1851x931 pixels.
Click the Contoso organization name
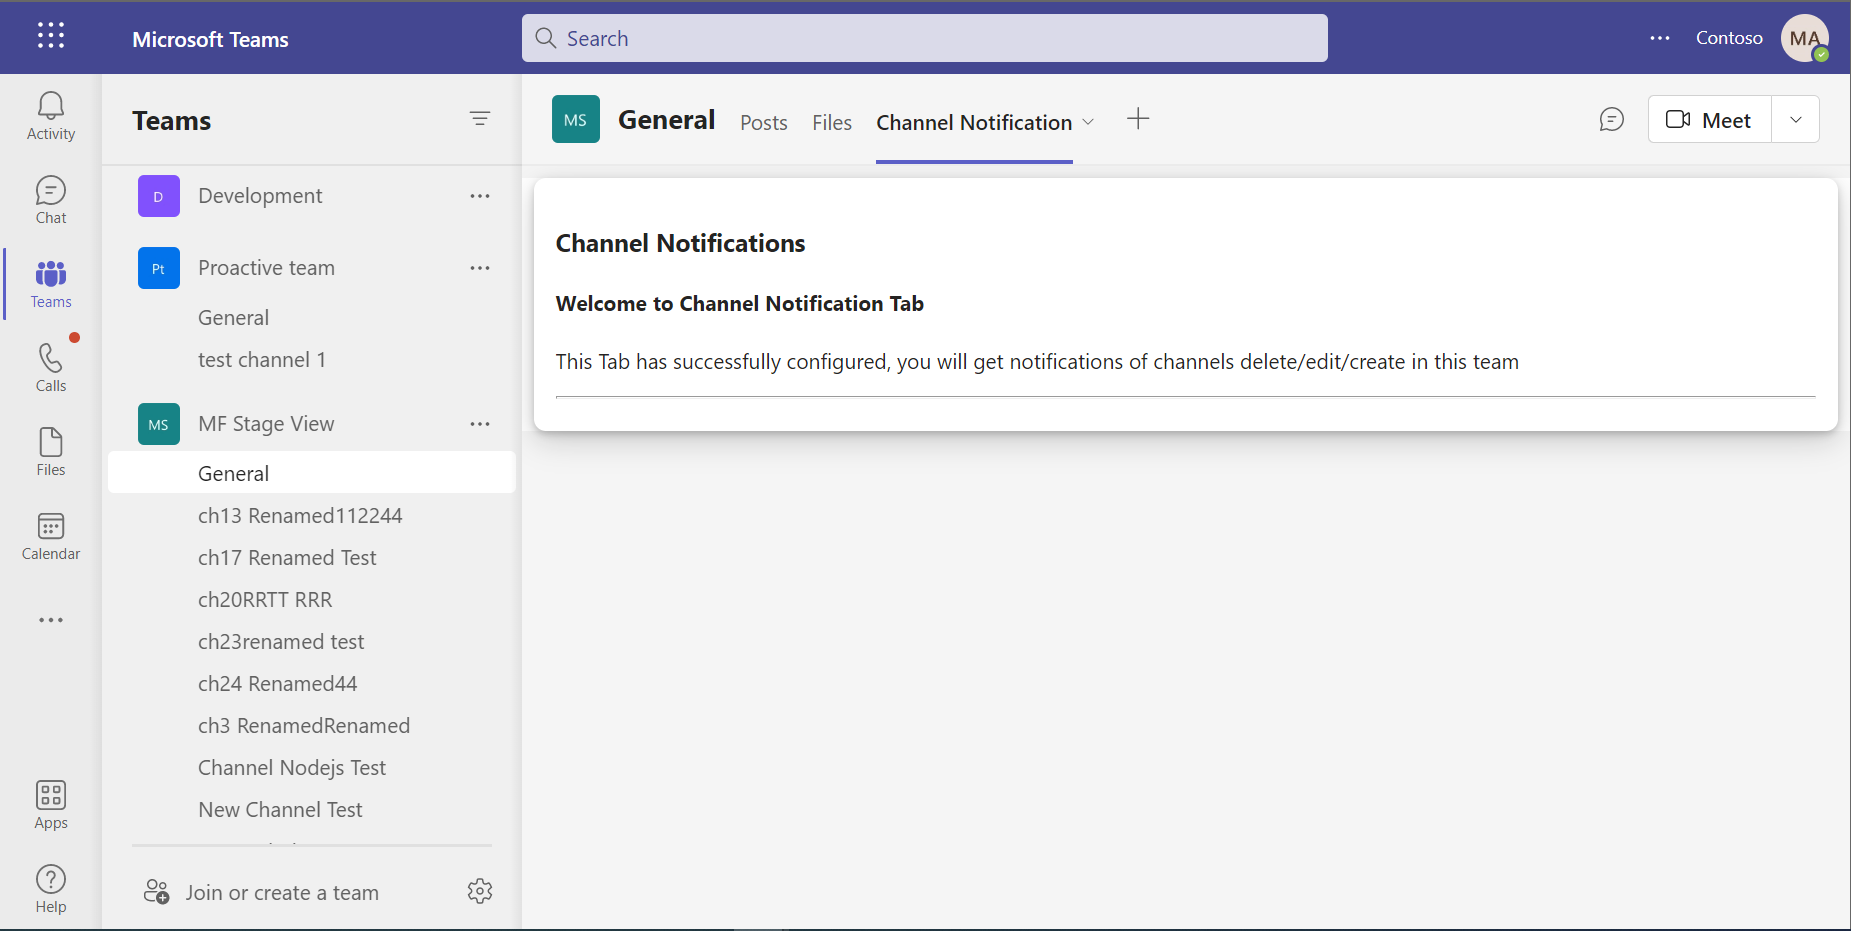point(1729,38)
